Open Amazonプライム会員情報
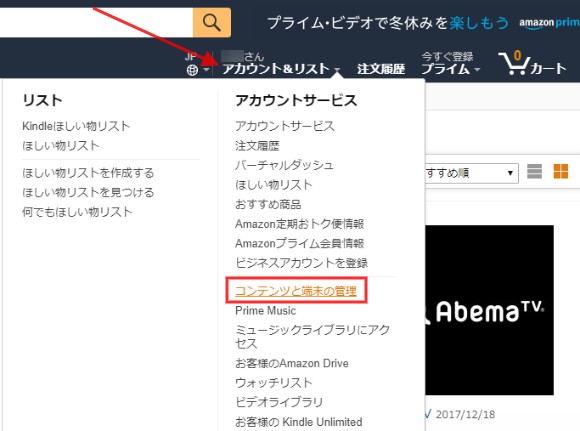Image resolution: width=580 pixels, height=431 pixels. 300,243
